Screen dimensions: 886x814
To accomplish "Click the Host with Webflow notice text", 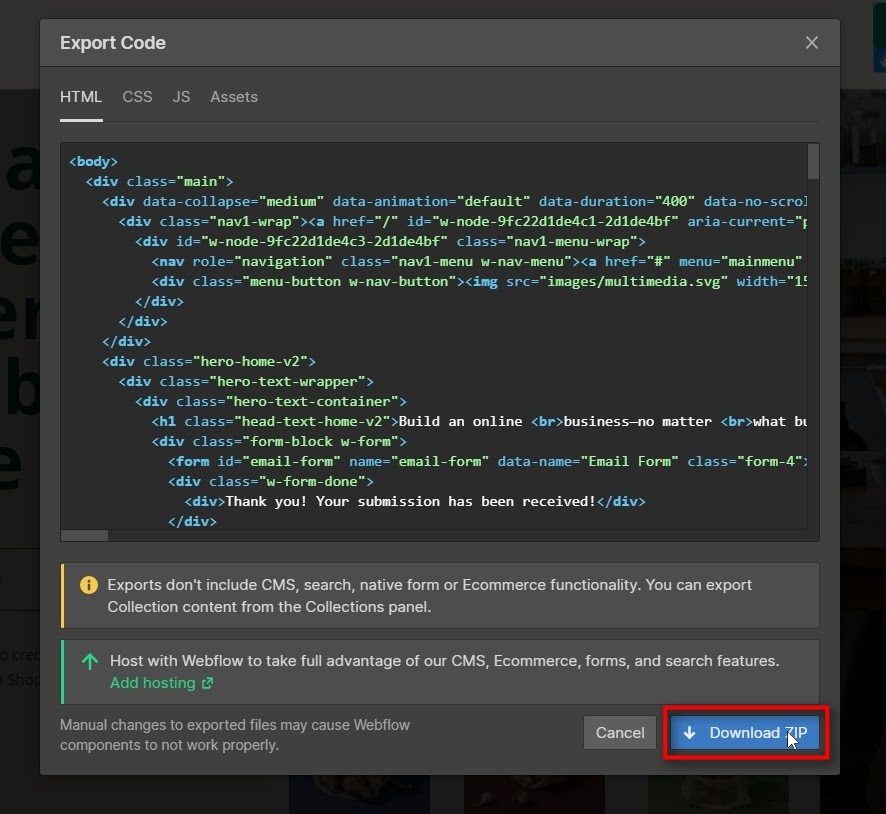I will (x=444, y=661).
